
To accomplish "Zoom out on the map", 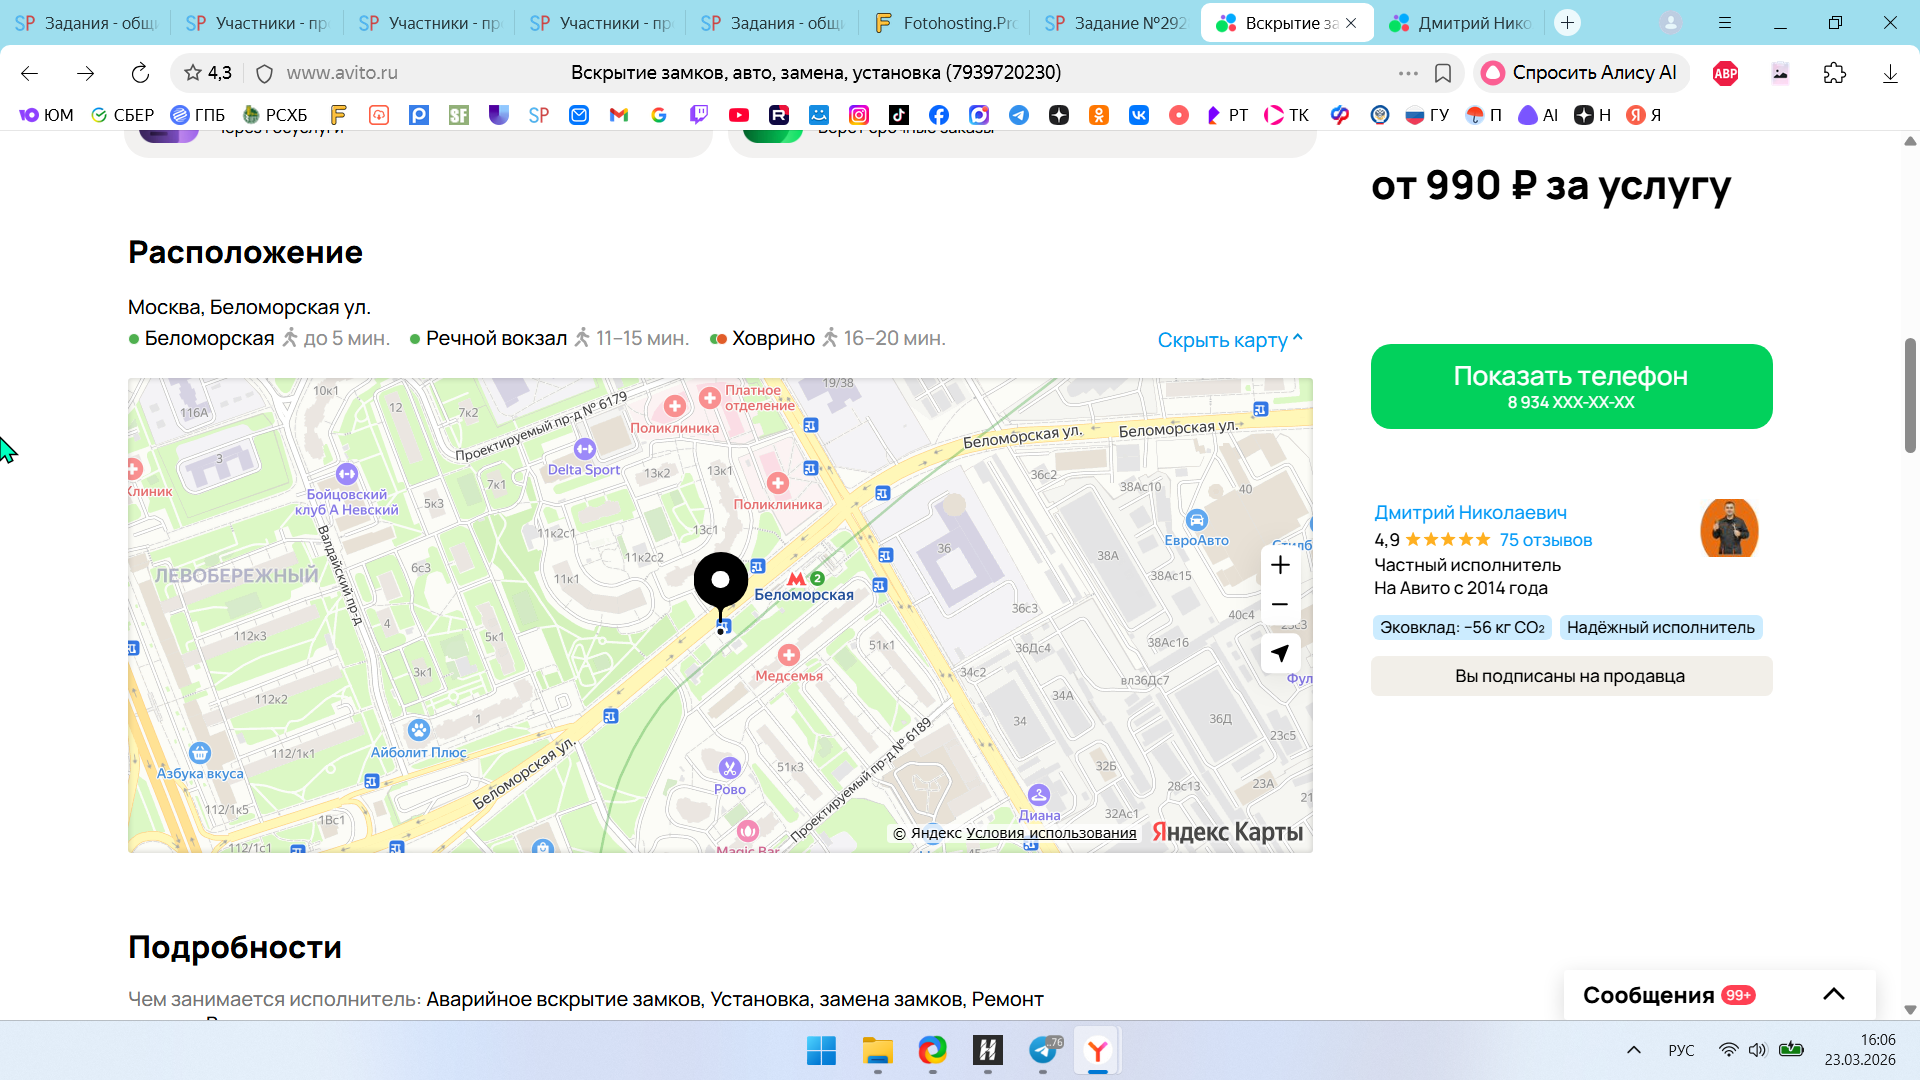I will tap(1280, 605).
